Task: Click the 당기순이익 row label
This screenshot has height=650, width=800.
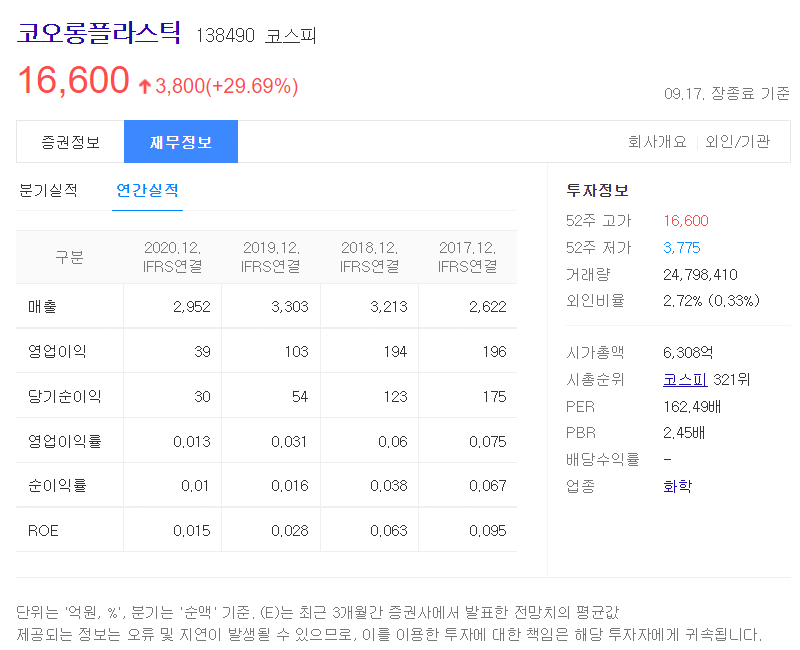Action: (x=65, y=396)
